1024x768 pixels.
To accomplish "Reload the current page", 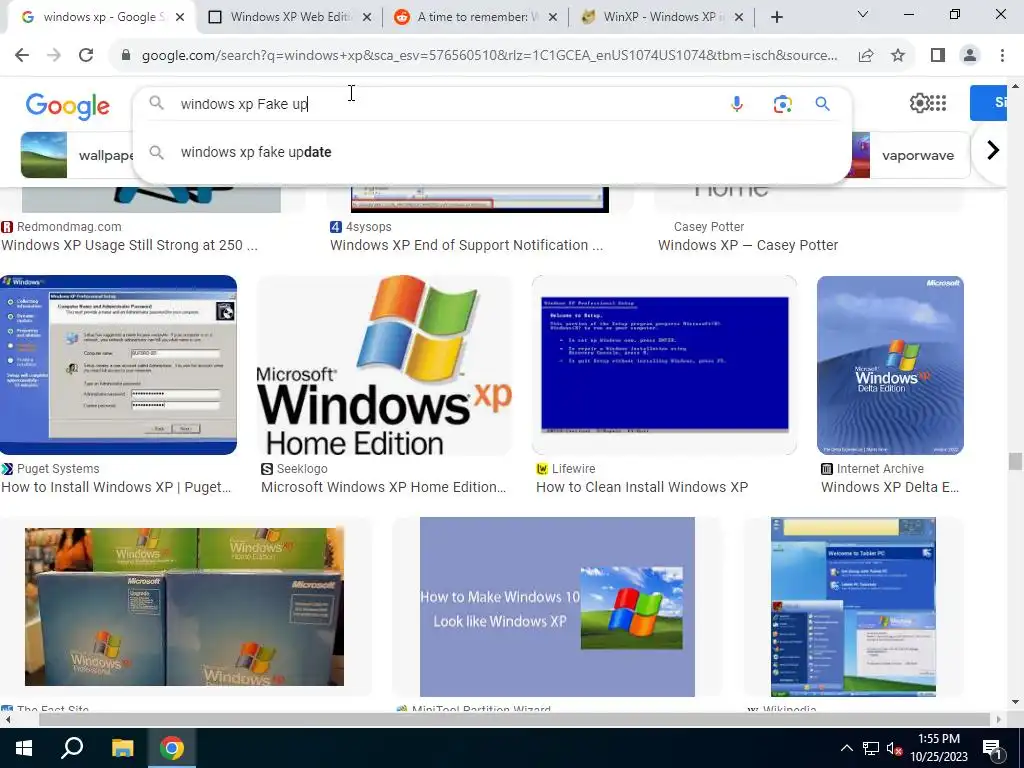I will point(86,56).
